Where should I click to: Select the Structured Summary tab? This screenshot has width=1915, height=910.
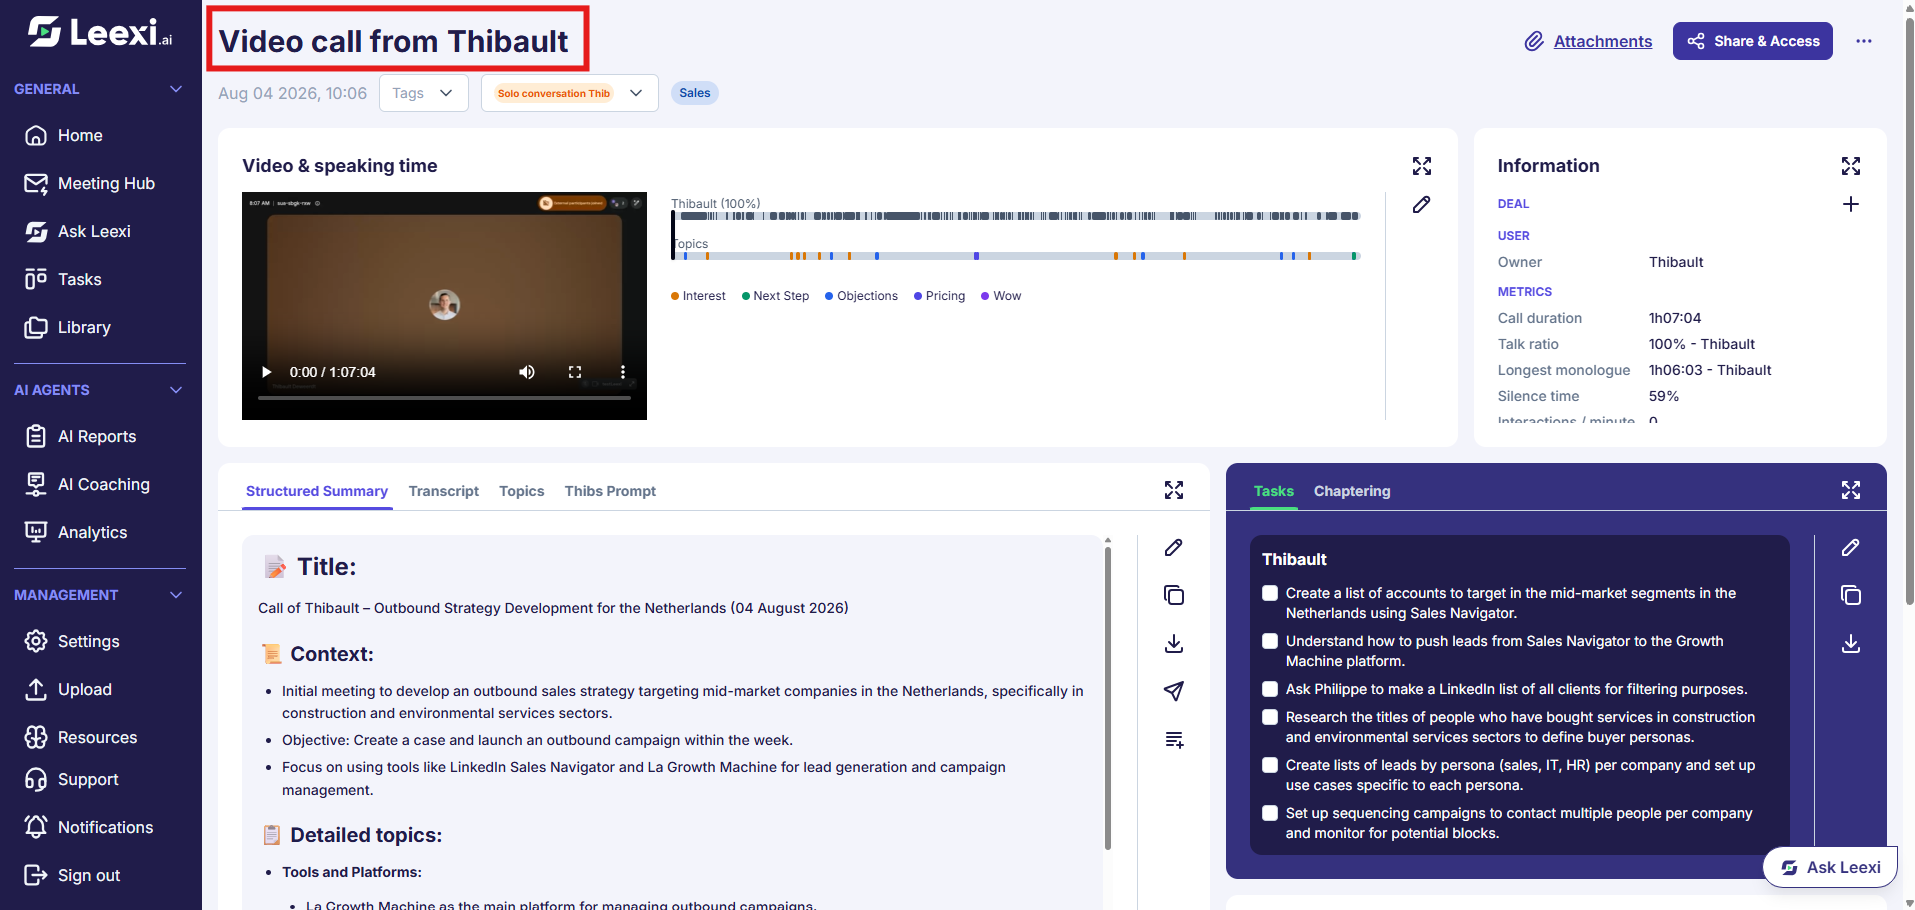click(316, 491)
